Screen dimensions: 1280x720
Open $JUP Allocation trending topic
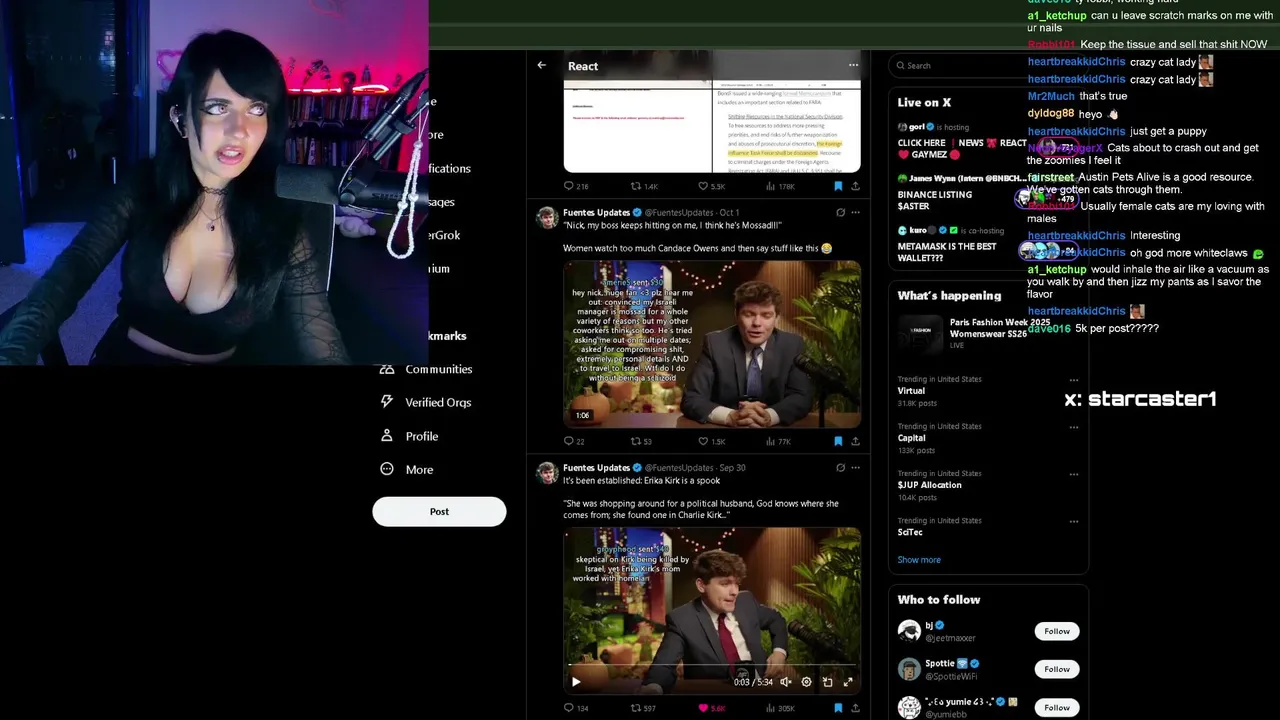point(929,485)
